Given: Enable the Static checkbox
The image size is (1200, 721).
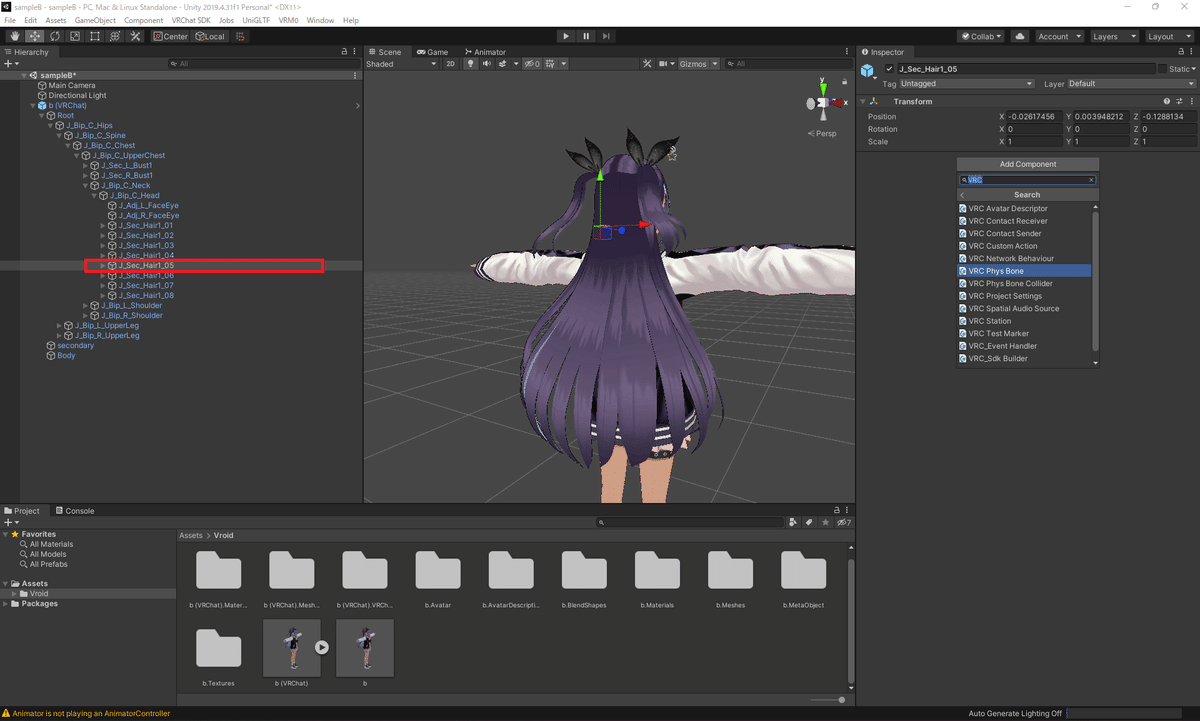Looking at the screenshot, I should (x=1162, y=69).
